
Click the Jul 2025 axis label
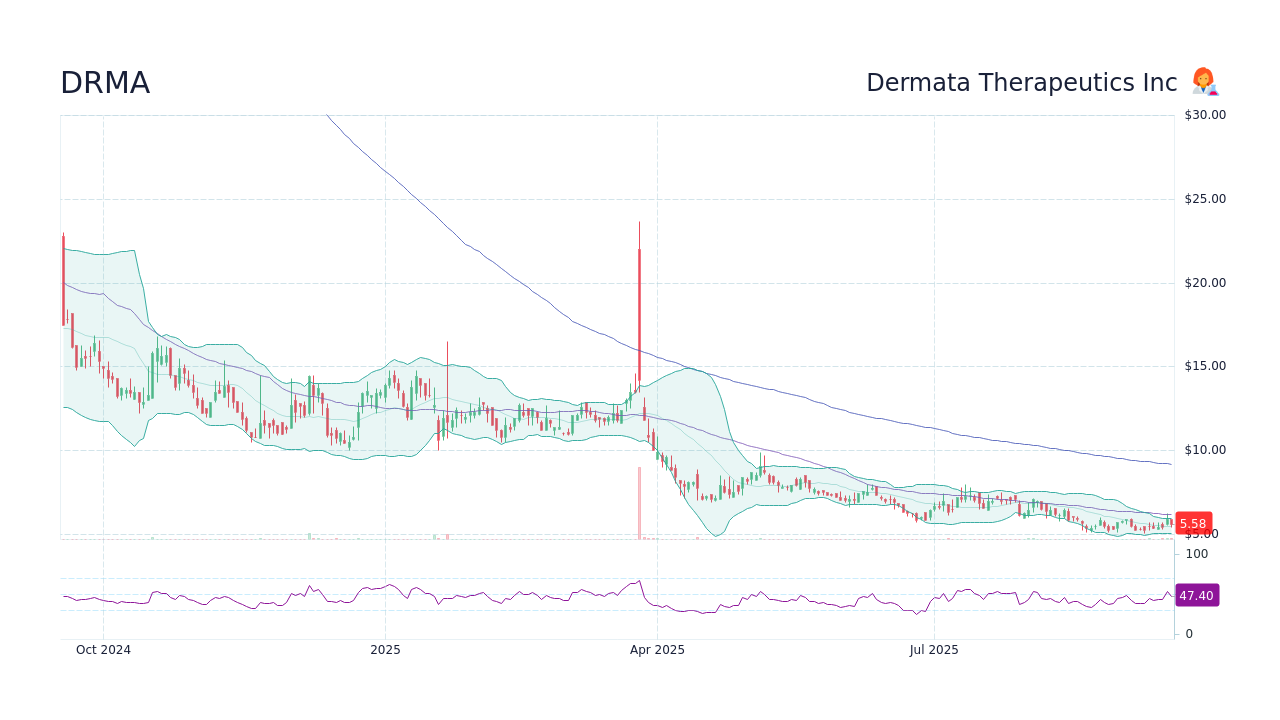coord(934,650)
